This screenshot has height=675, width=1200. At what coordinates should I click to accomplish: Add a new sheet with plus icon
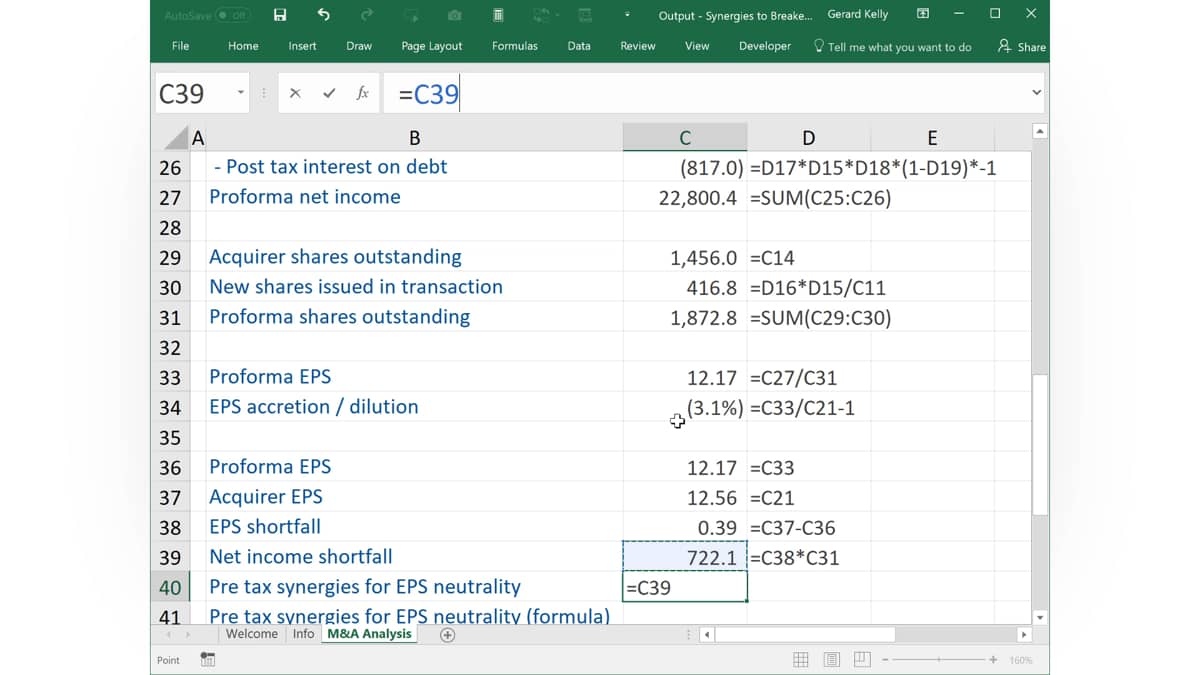point(447,634)
